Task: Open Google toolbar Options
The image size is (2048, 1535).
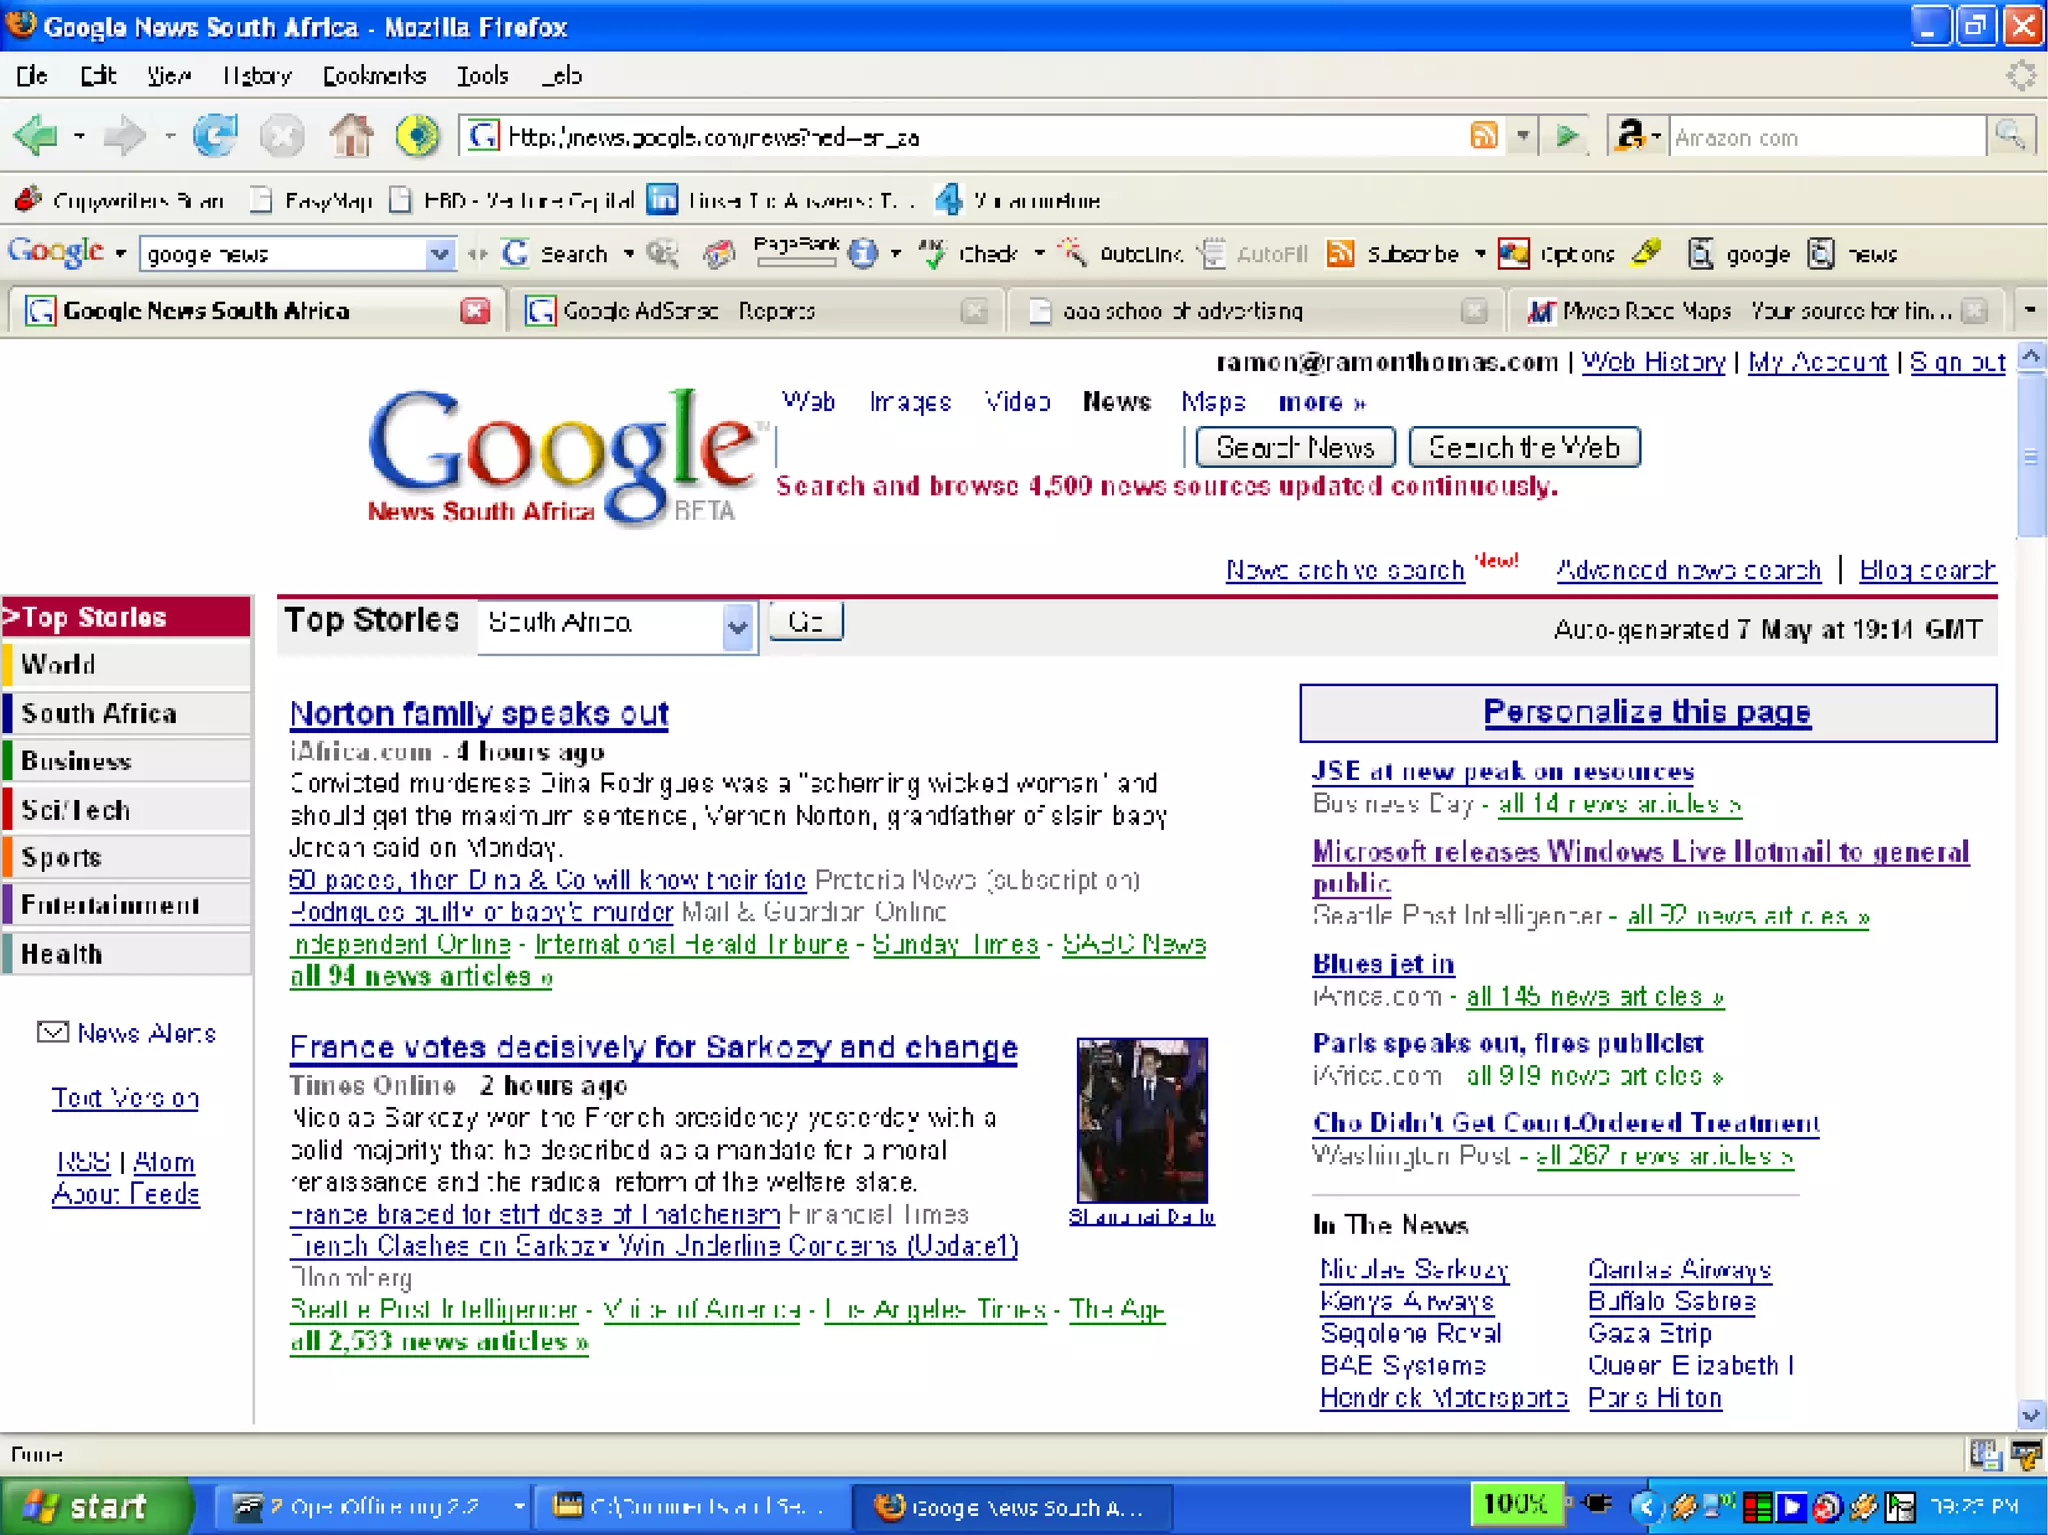Action: (1557, 254)
